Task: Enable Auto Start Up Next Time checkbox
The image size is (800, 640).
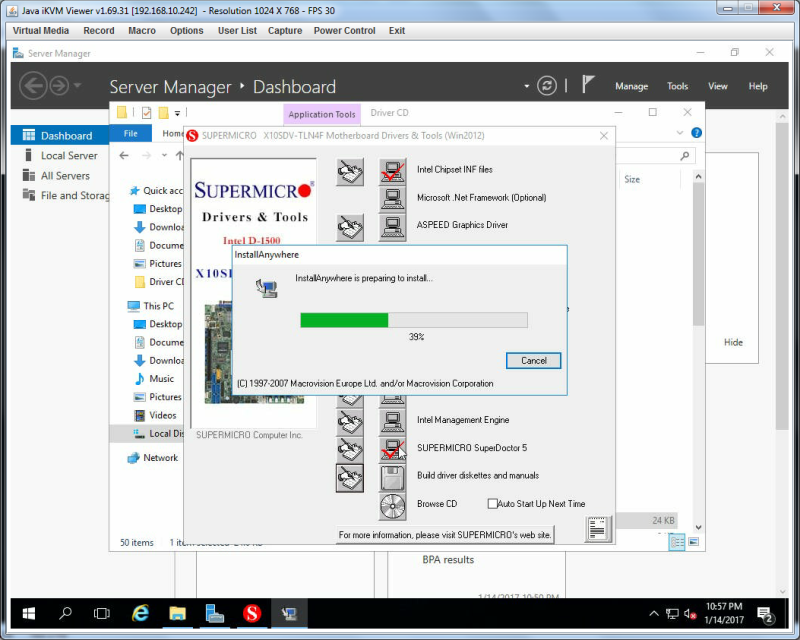Action: [492, 504]
